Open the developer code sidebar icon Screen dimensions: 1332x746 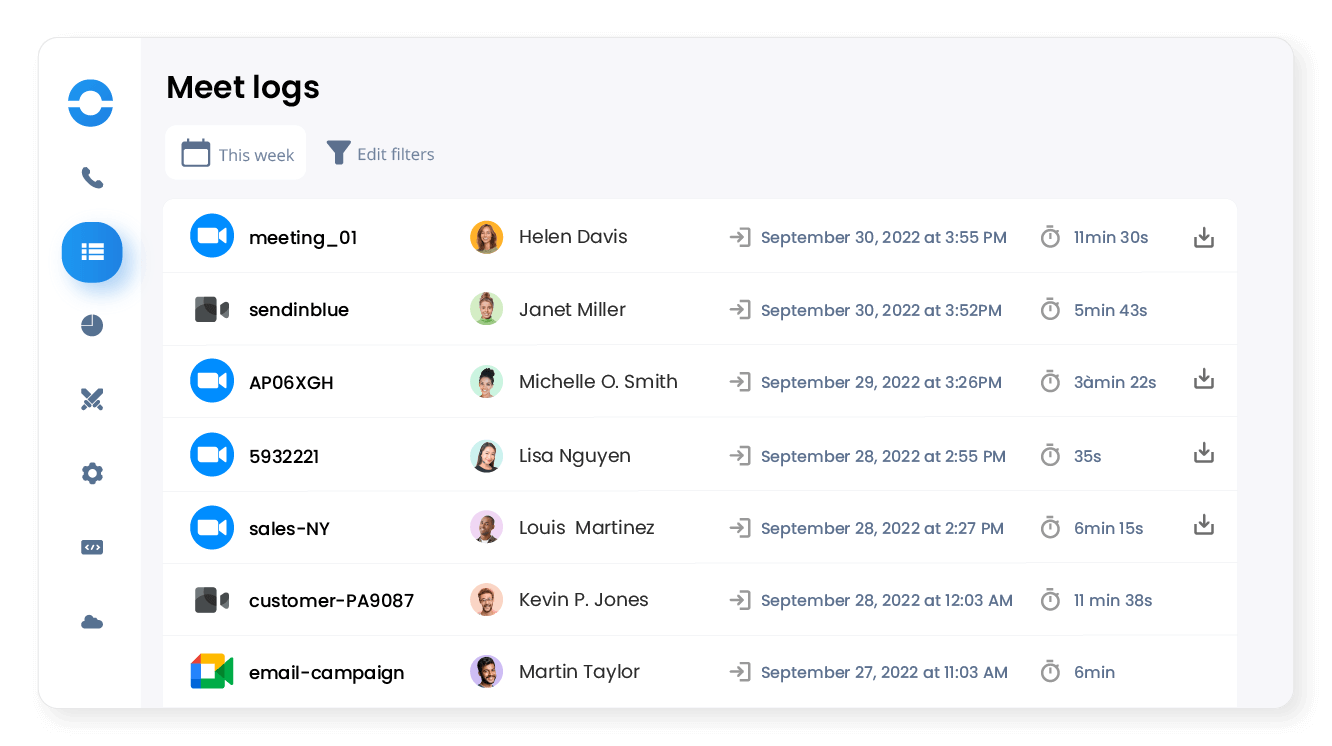92,547
